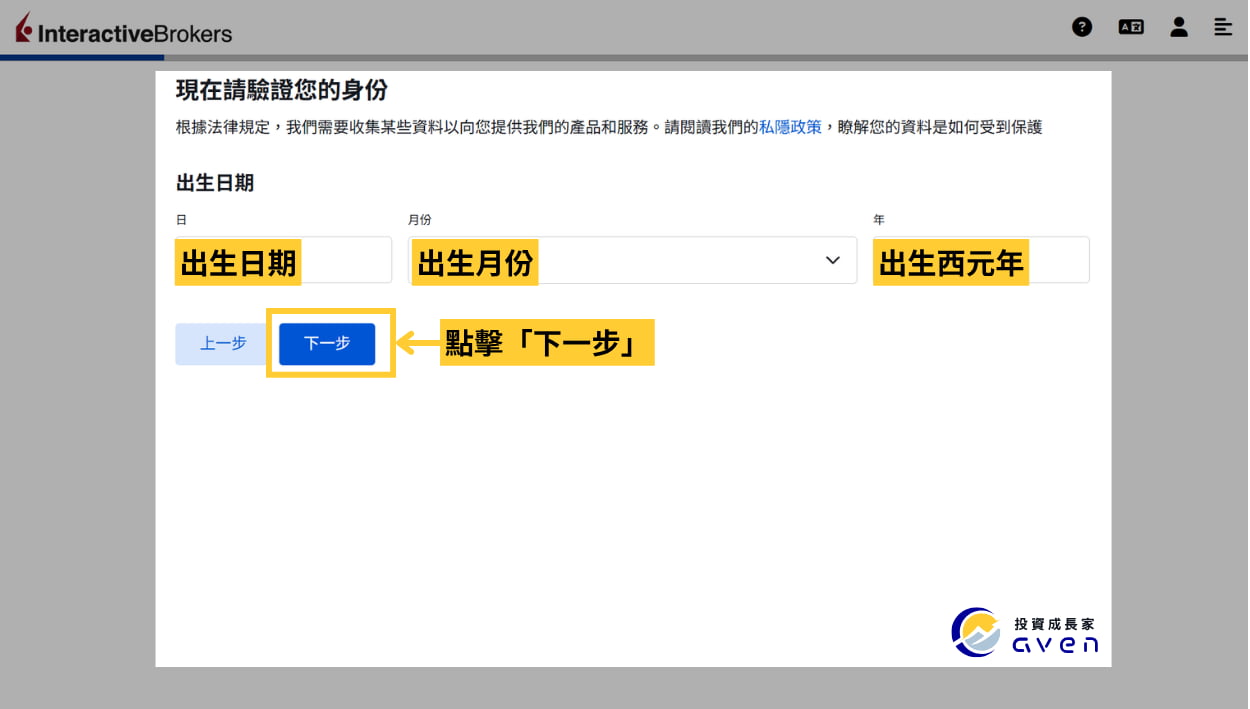This screenshot has width=1250, height=709.
Task: Click the 下一步 next button
Action: pos(327,344)
